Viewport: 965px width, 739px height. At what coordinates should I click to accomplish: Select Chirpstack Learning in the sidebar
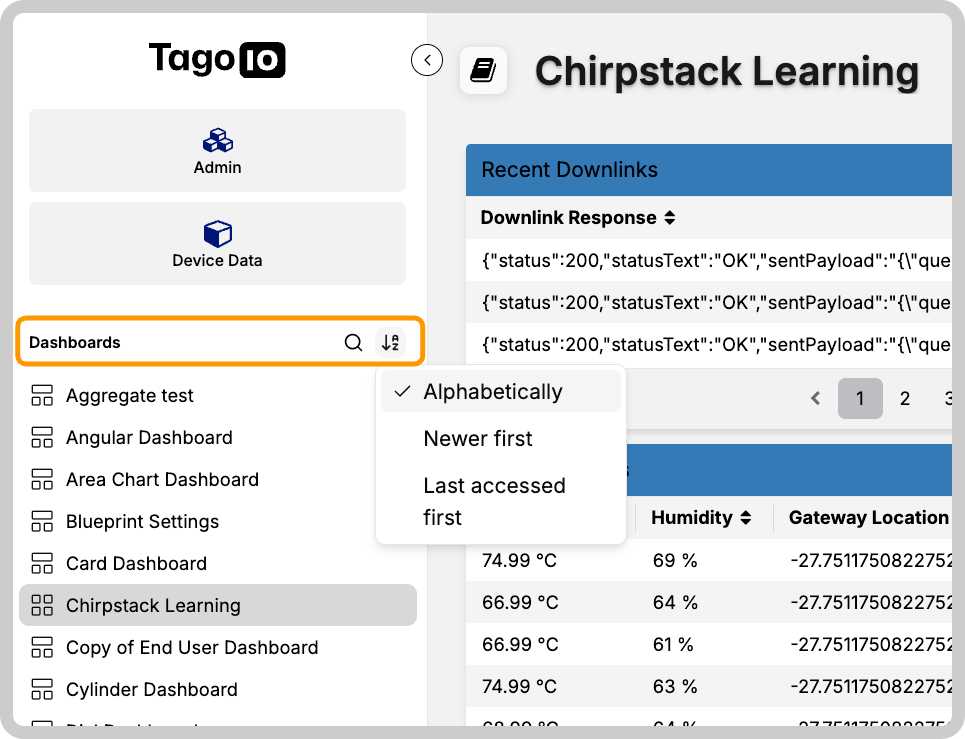218,605
